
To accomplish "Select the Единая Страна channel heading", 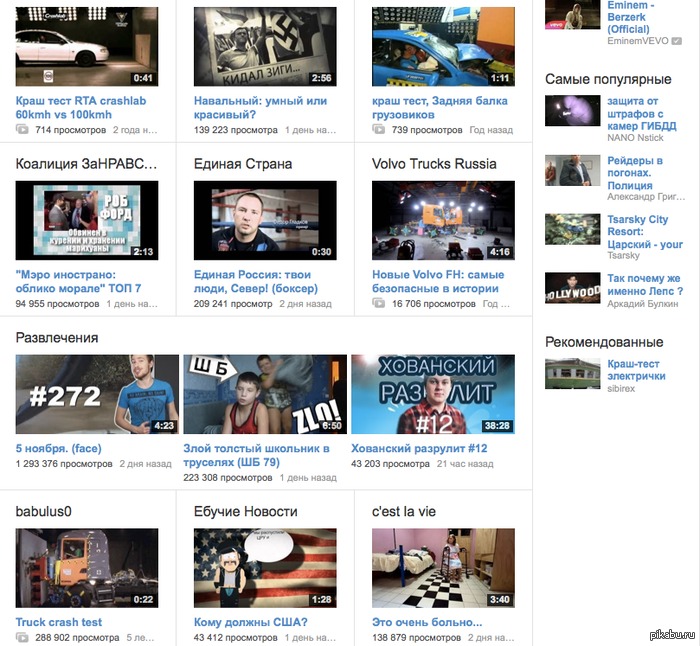I will pos(243,163).
